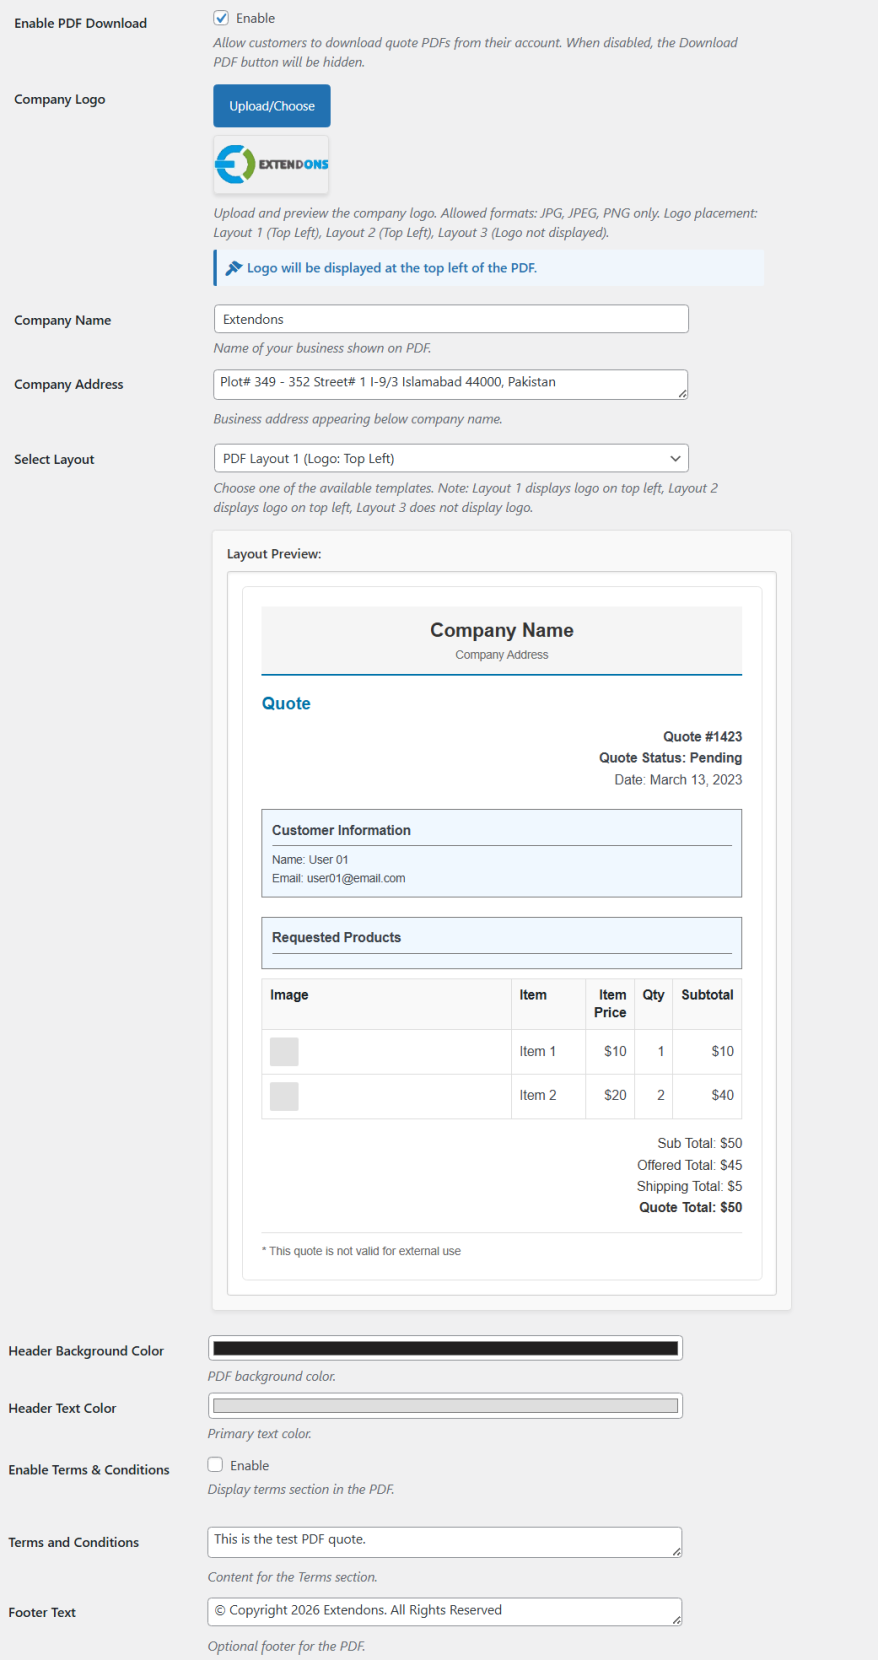Click the 'Select Layout' setting label

pyautogui.click(x=54, y=459)
